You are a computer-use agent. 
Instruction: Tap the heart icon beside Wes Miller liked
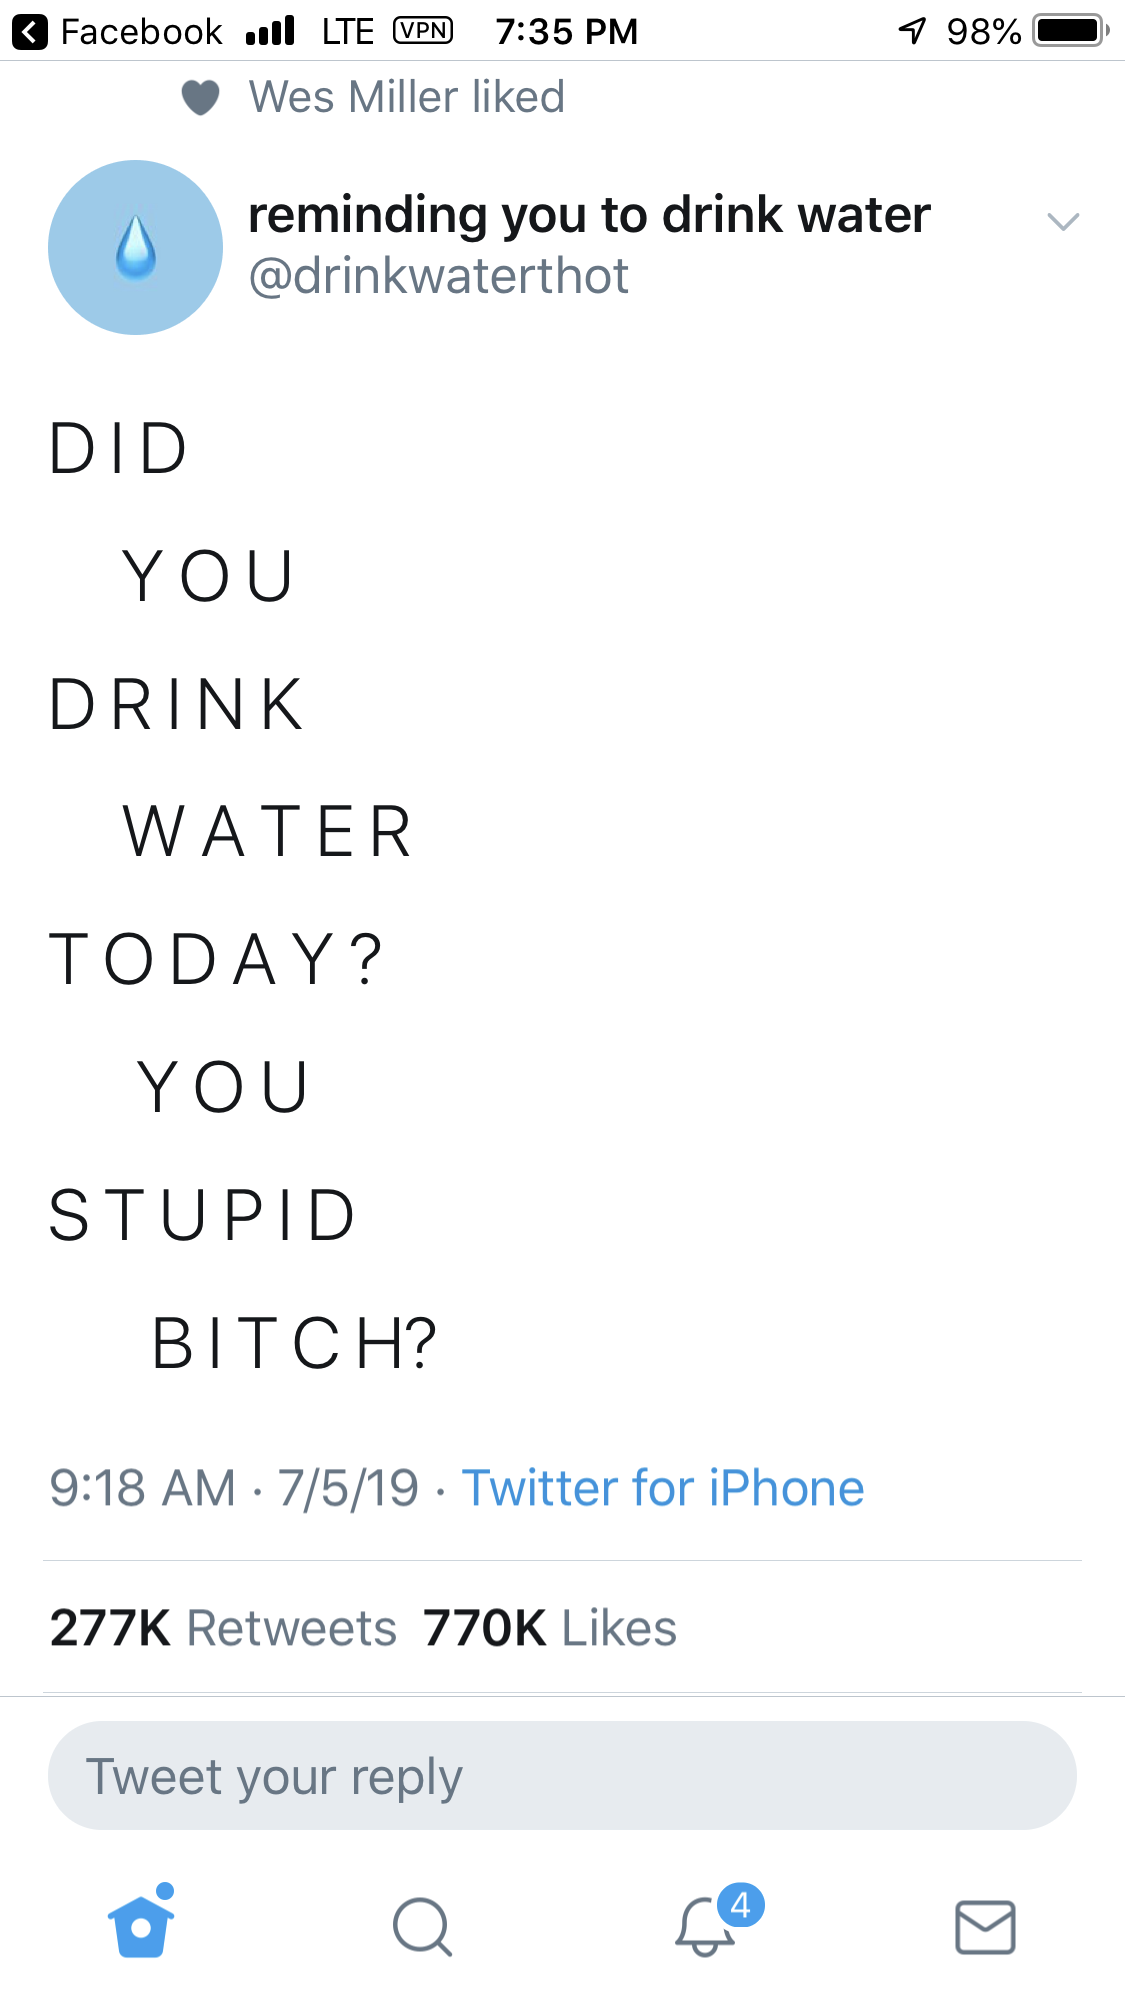pyautogui.click(x=200, y=98)
